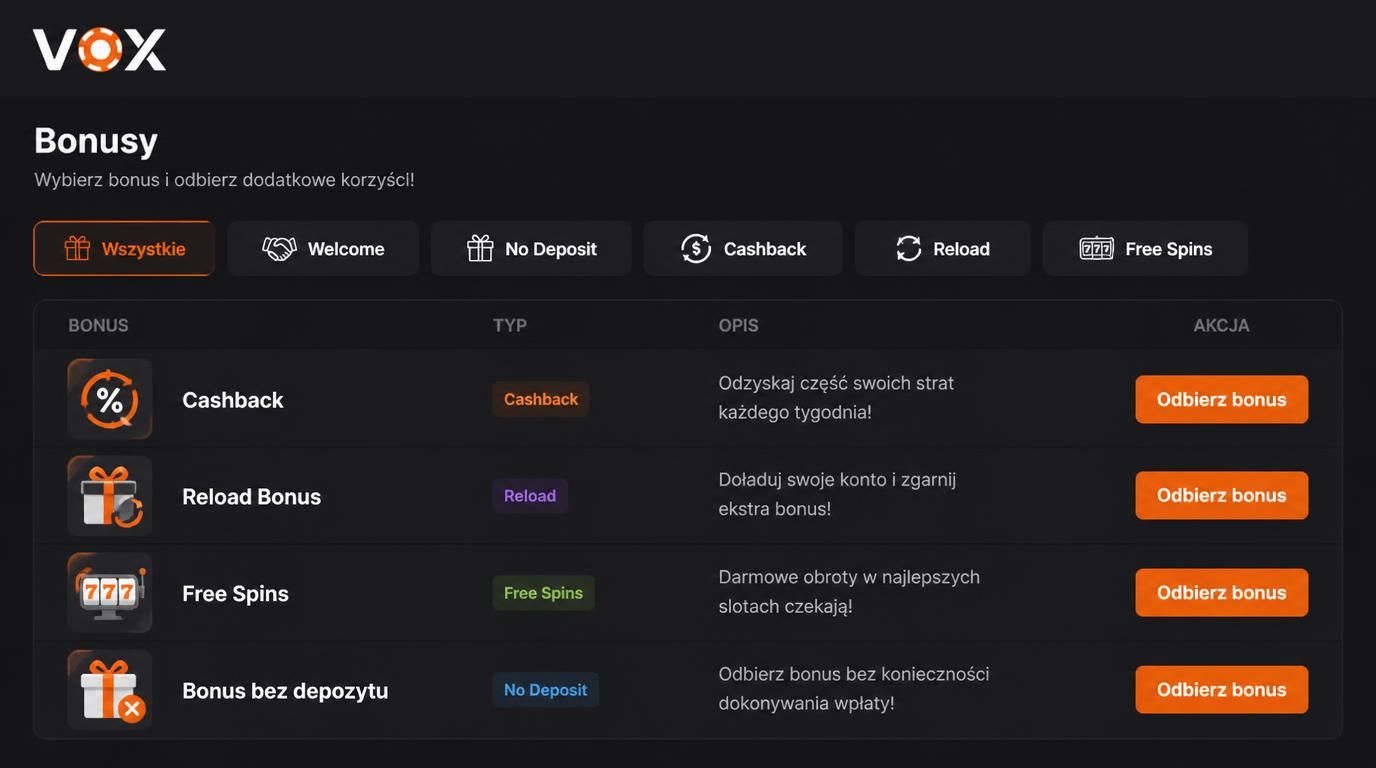The width and height of the screenshot is (1376, 768).
Task: Click the refresh arrows icon on Reload tab
Action: 908,248
